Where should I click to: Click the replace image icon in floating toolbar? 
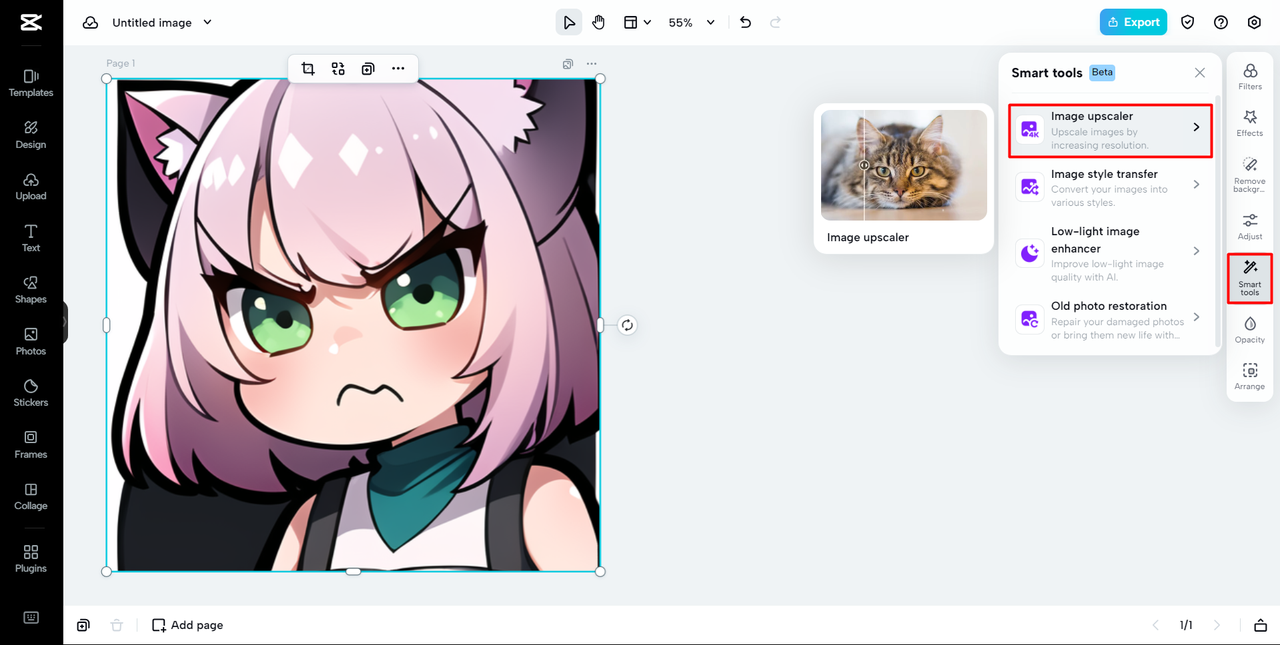pyautogui.click(x=338, y=68)
